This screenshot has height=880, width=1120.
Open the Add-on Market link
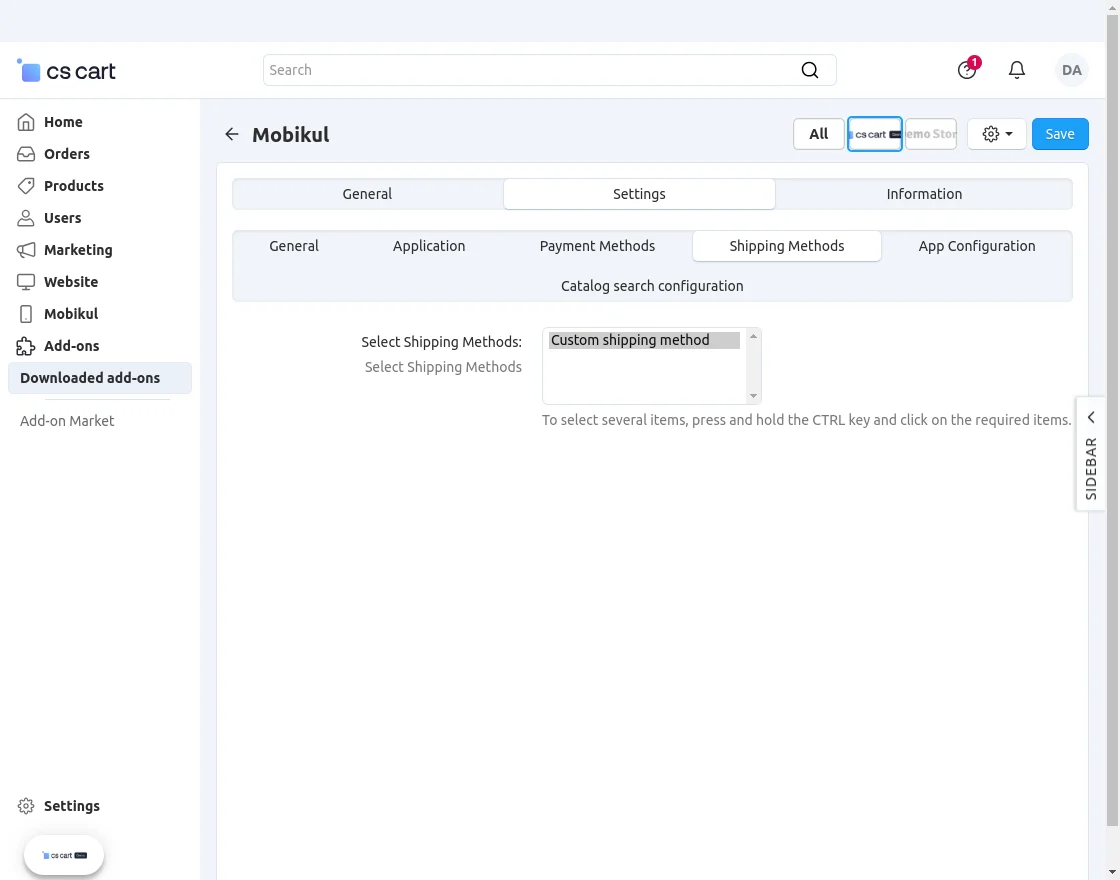click(x=67, y=421)
